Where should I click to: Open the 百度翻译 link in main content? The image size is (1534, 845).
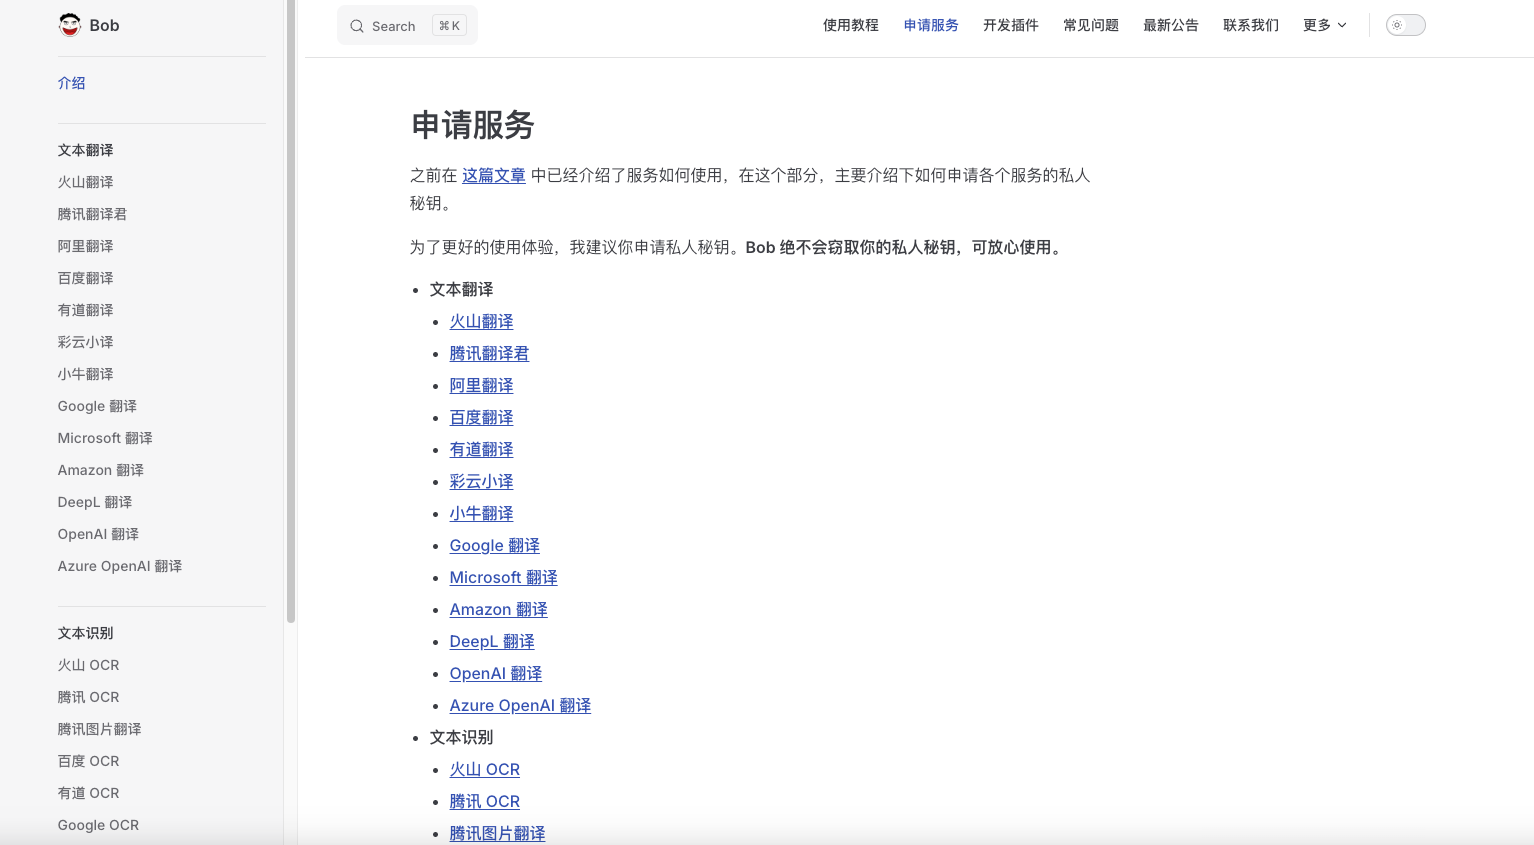[x=481, y=417]
